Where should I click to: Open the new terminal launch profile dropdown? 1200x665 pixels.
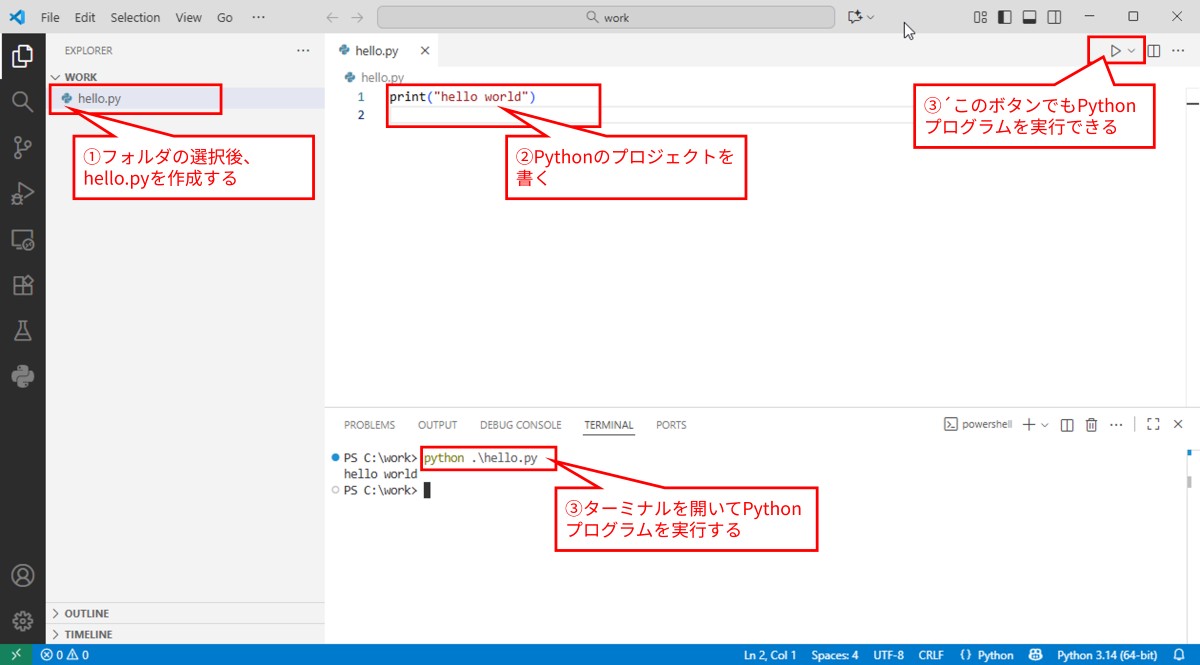point(1045,425)
